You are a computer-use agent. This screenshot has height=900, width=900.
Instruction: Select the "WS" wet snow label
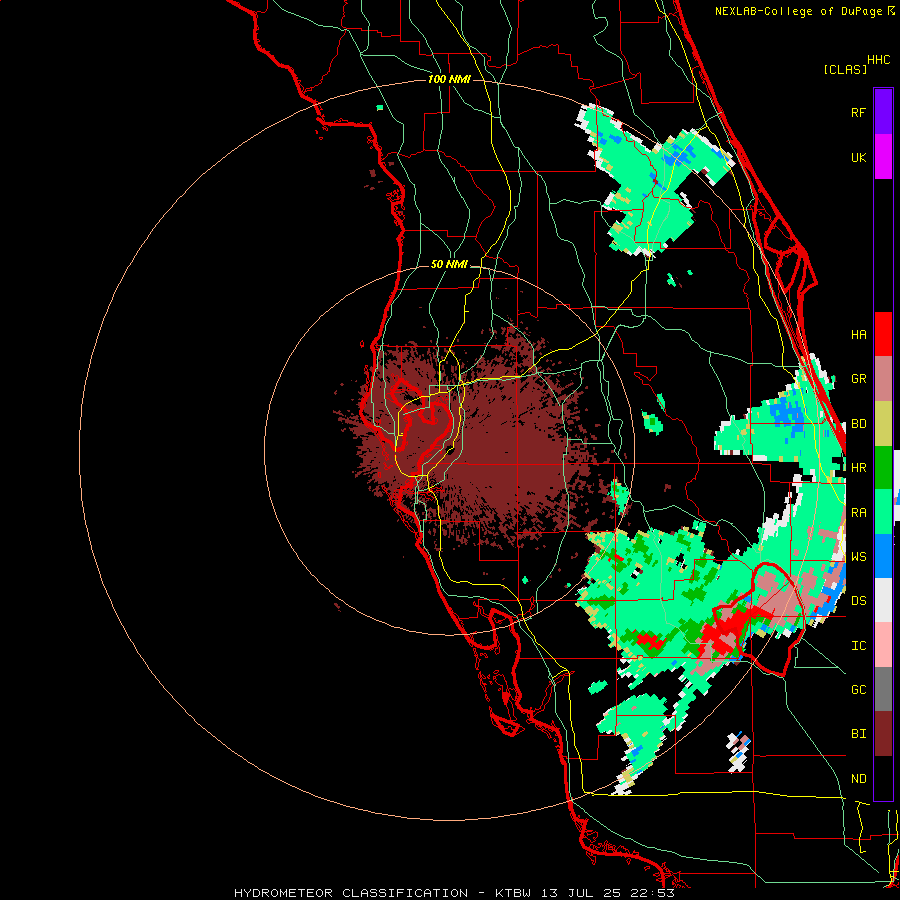[858, 557]
